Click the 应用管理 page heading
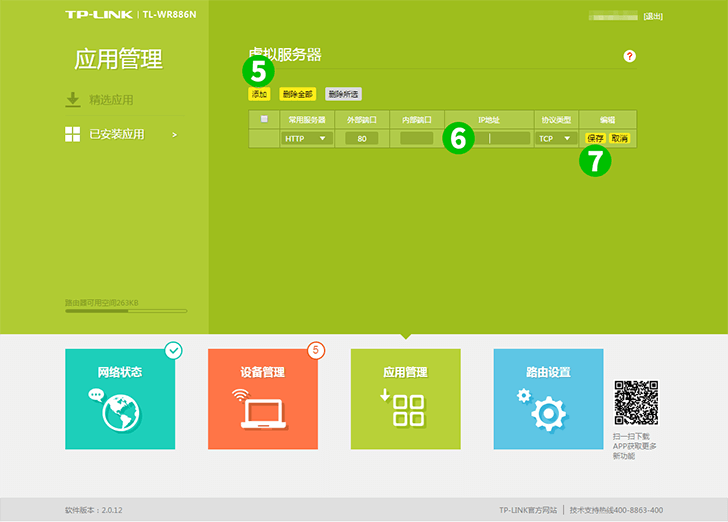 point(118,59)
